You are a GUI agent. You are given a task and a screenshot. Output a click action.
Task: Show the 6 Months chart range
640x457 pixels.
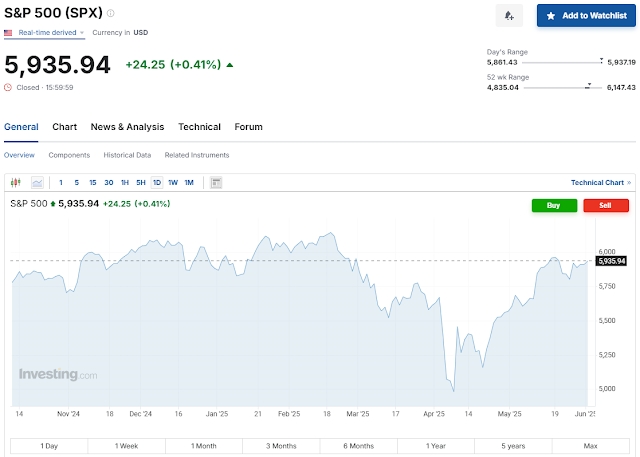point(358,446)
